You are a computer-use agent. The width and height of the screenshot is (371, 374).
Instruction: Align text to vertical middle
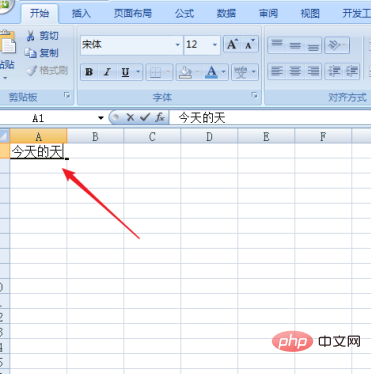[x=295, y=45]
